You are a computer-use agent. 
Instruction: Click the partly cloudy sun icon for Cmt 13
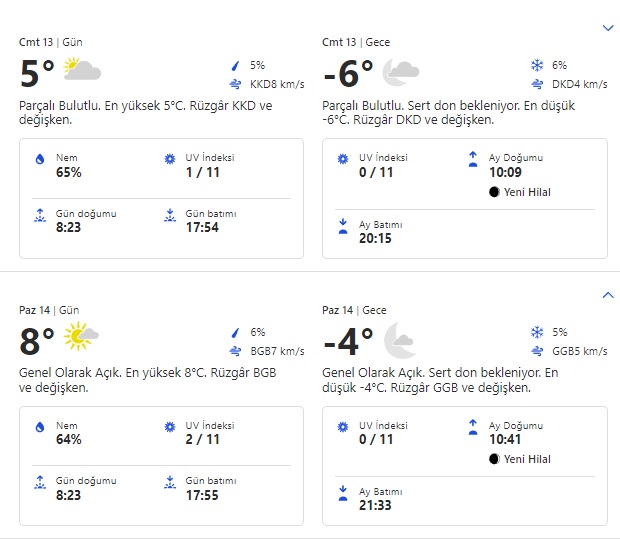(x=81, y=70)
